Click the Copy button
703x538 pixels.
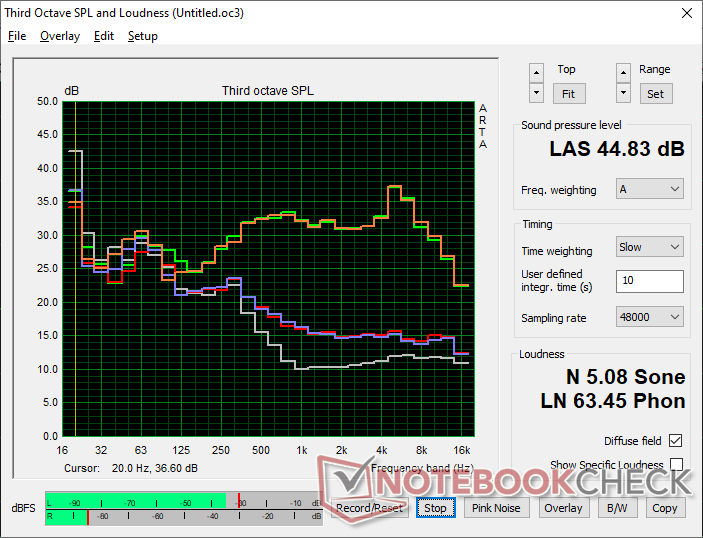pyautogui.click(x=665, y=508)
